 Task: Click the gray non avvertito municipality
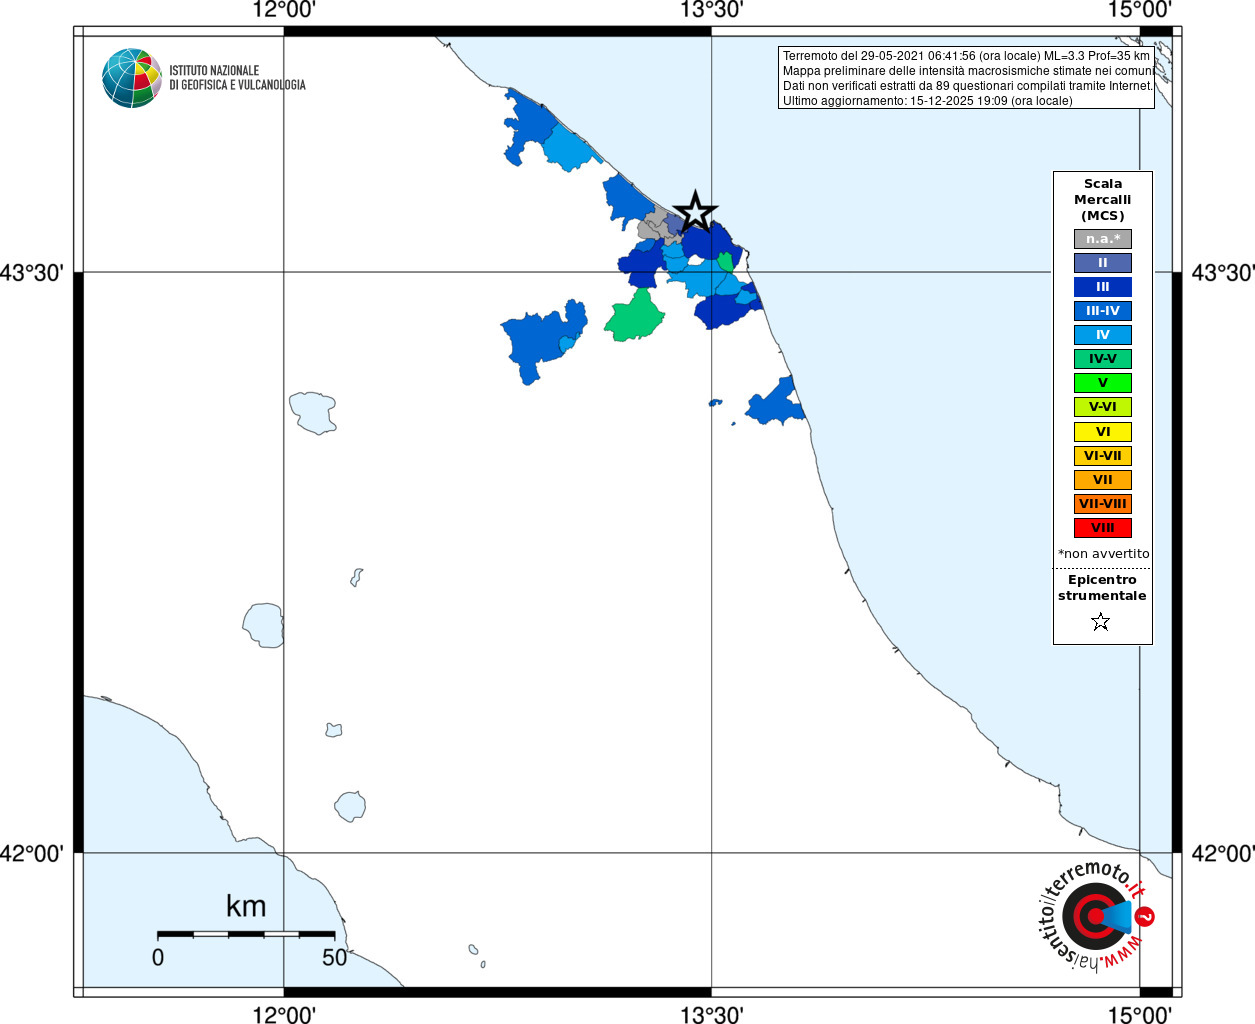[x=653, y=225]
